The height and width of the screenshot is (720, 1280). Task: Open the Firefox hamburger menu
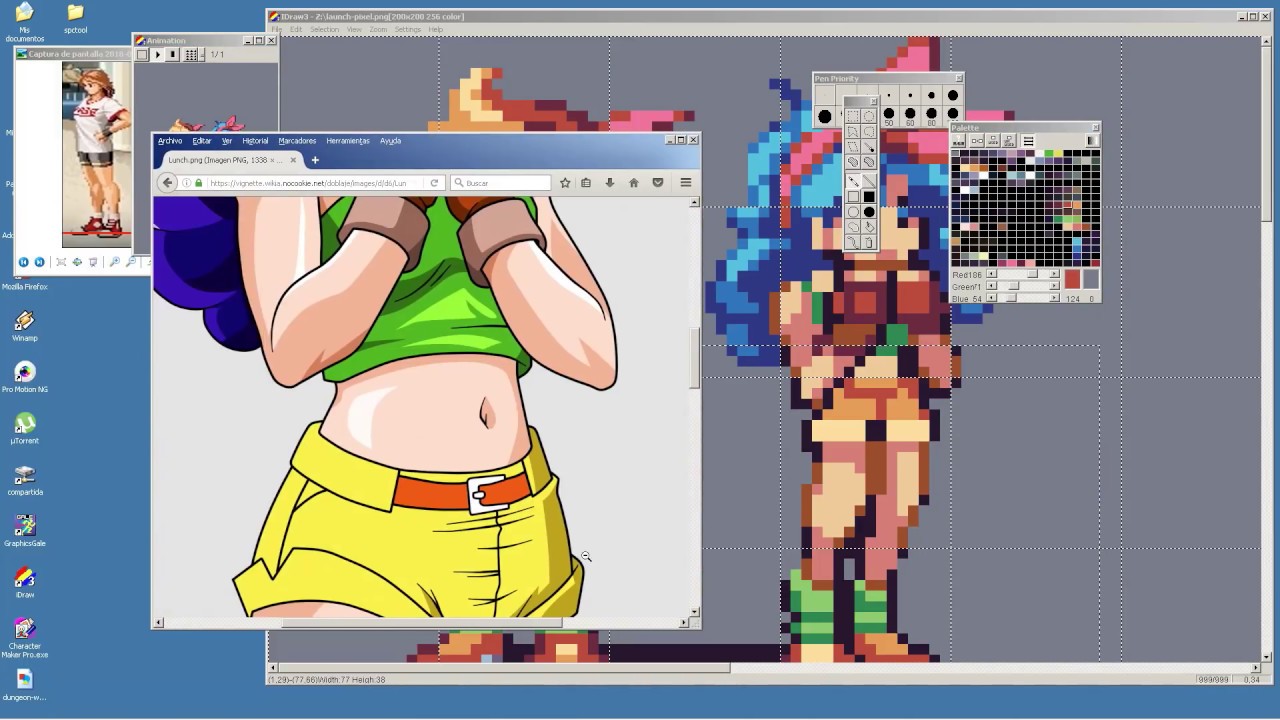click(685, 183)
